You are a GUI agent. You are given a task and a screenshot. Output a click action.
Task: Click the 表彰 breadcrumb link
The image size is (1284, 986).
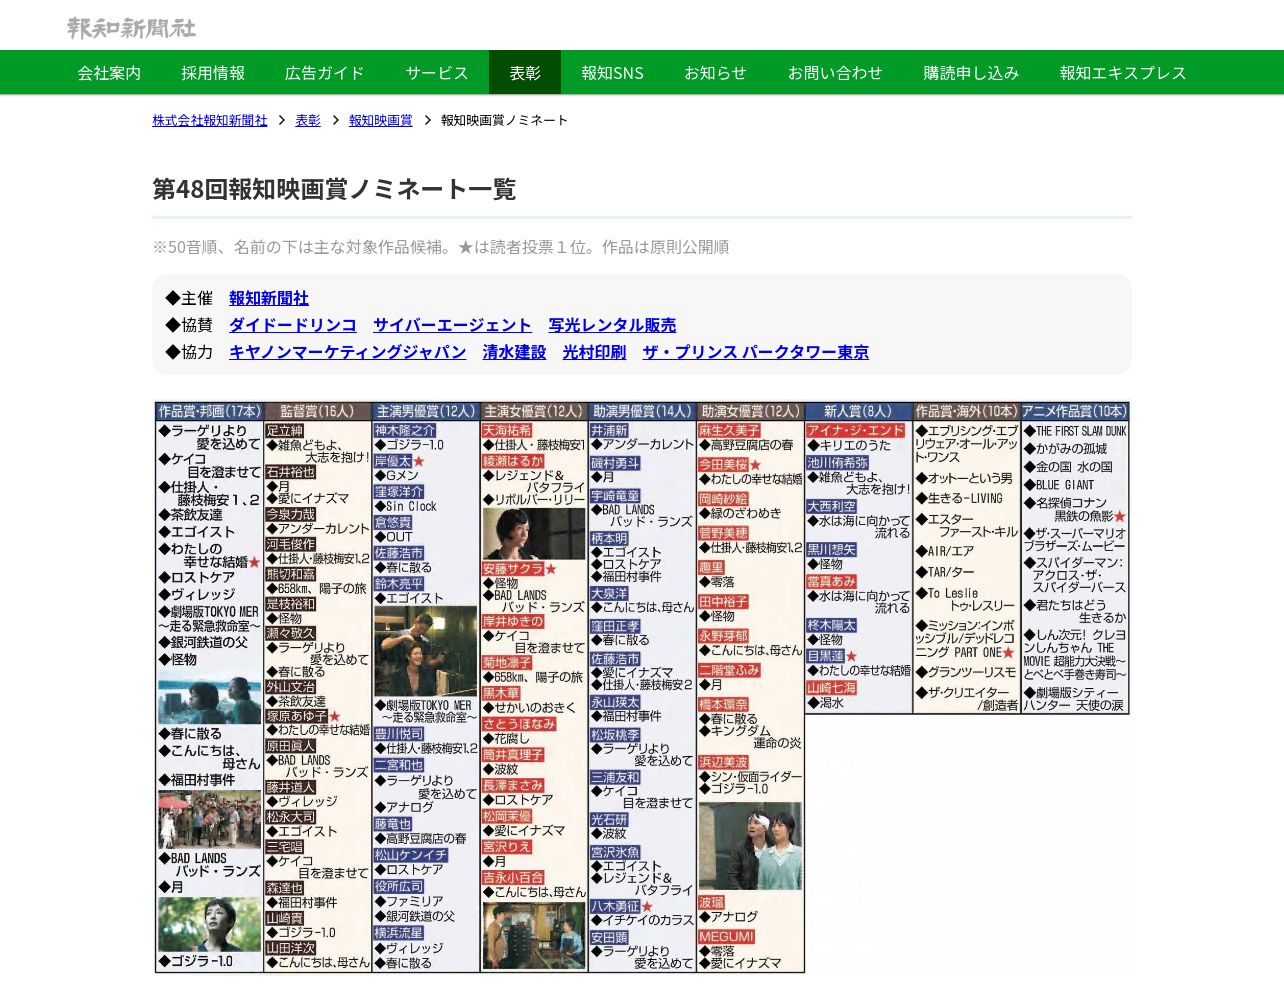coord(308,120)
